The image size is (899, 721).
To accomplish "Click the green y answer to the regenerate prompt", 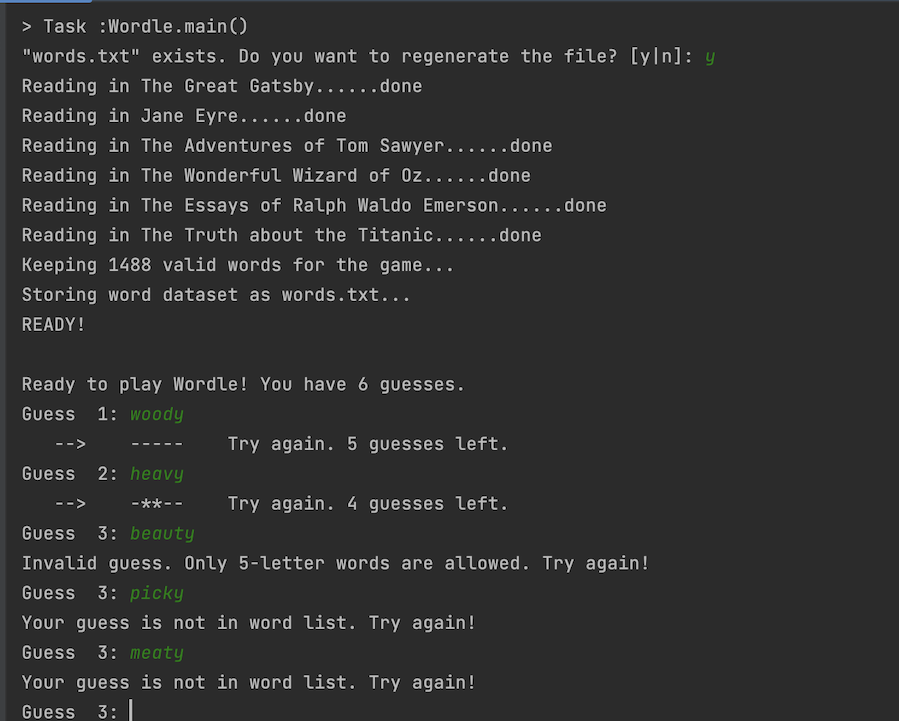I will coord(710,56).
